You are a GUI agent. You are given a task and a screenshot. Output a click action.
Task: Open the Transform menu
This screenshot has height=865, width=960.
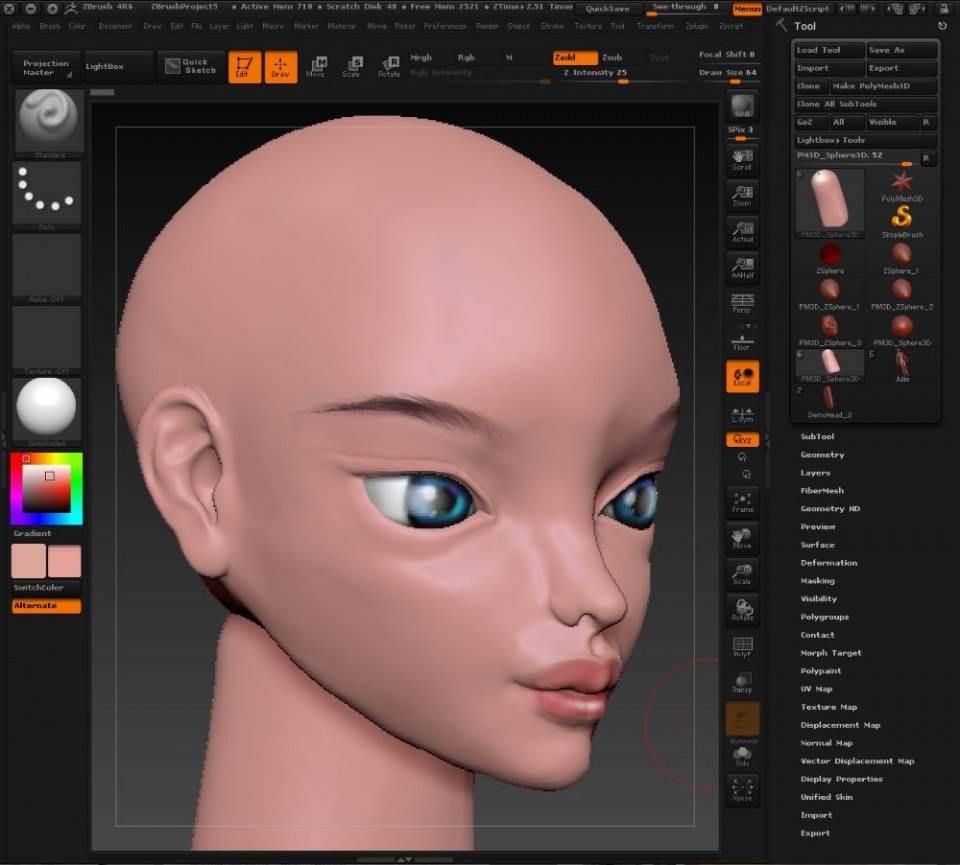655,26
